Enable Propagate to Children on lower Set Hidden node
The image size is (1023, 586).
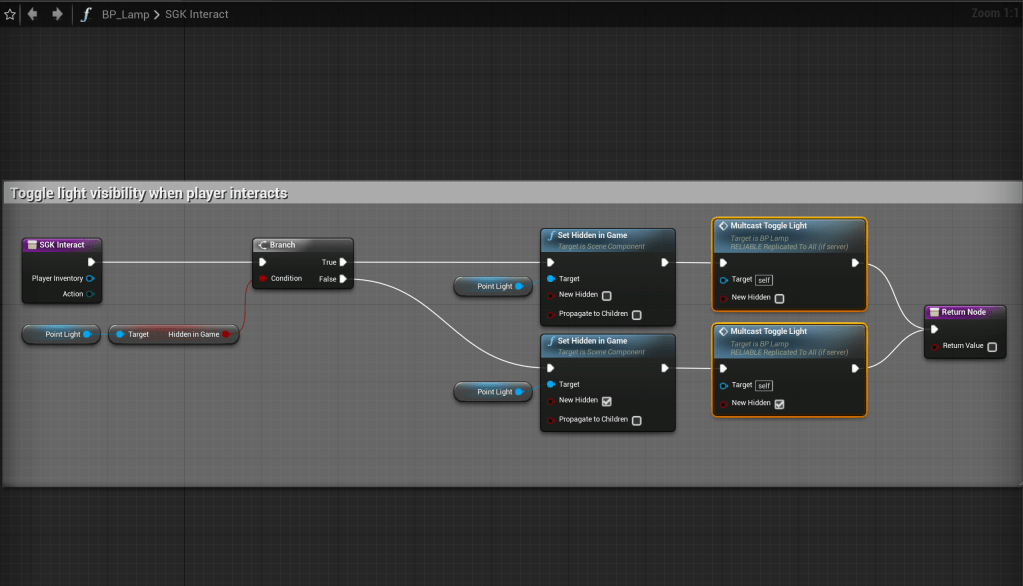[x=637, y=420]
